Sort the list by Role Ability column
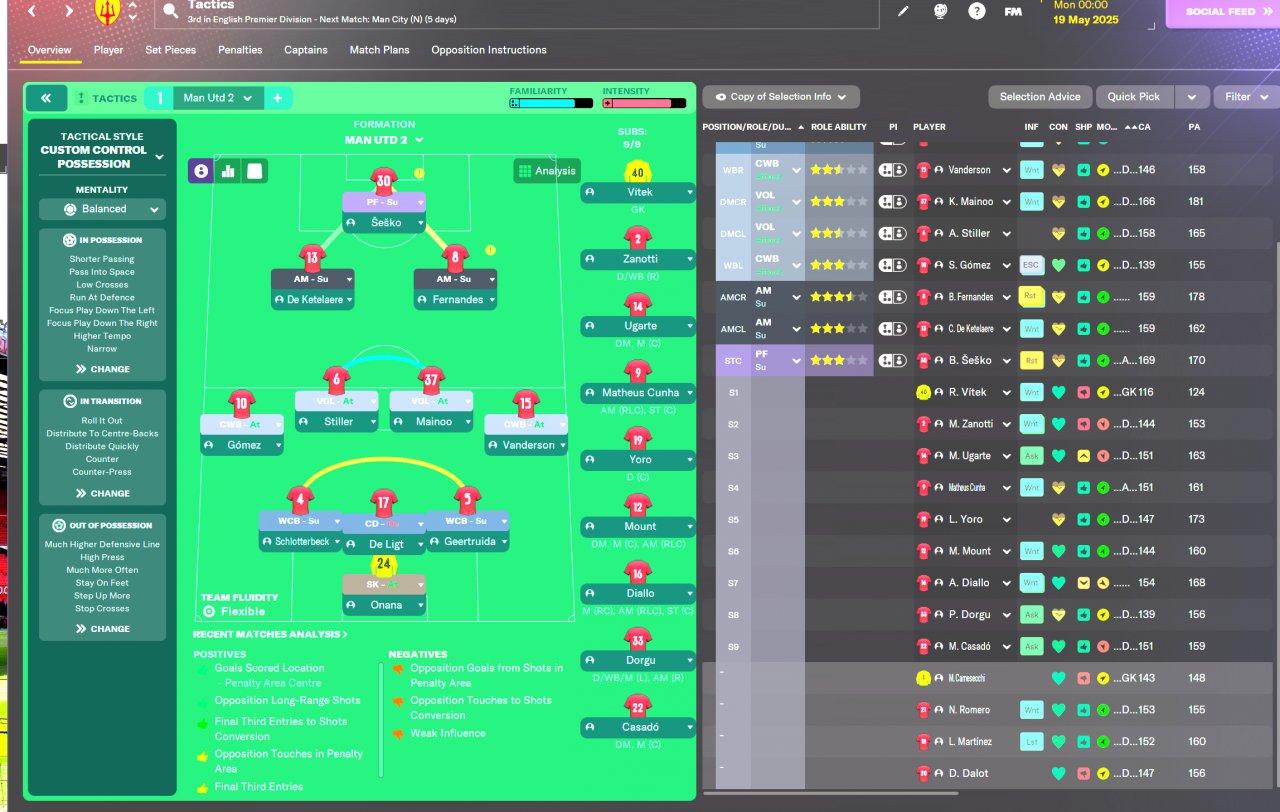Screen dimensions: 1280x812 tap(838, 127)
